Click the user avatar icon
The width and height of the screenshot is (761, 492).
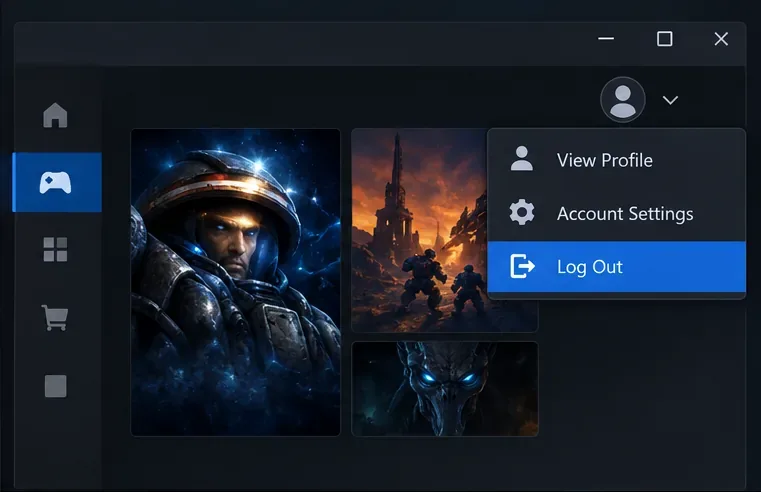click(623, 99)
